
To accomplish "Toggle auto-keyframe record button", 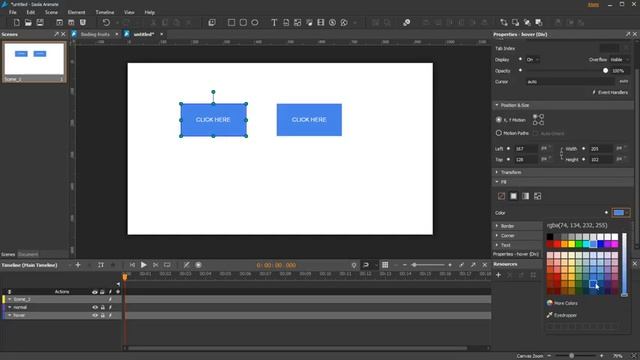I will (x=198, y=265).
